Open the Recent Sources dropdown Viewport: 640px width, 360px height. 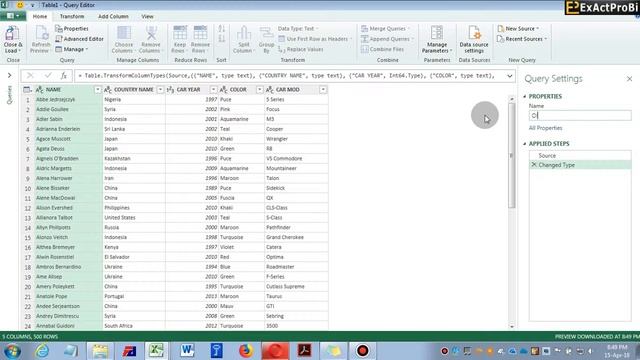tap(522, 39)
